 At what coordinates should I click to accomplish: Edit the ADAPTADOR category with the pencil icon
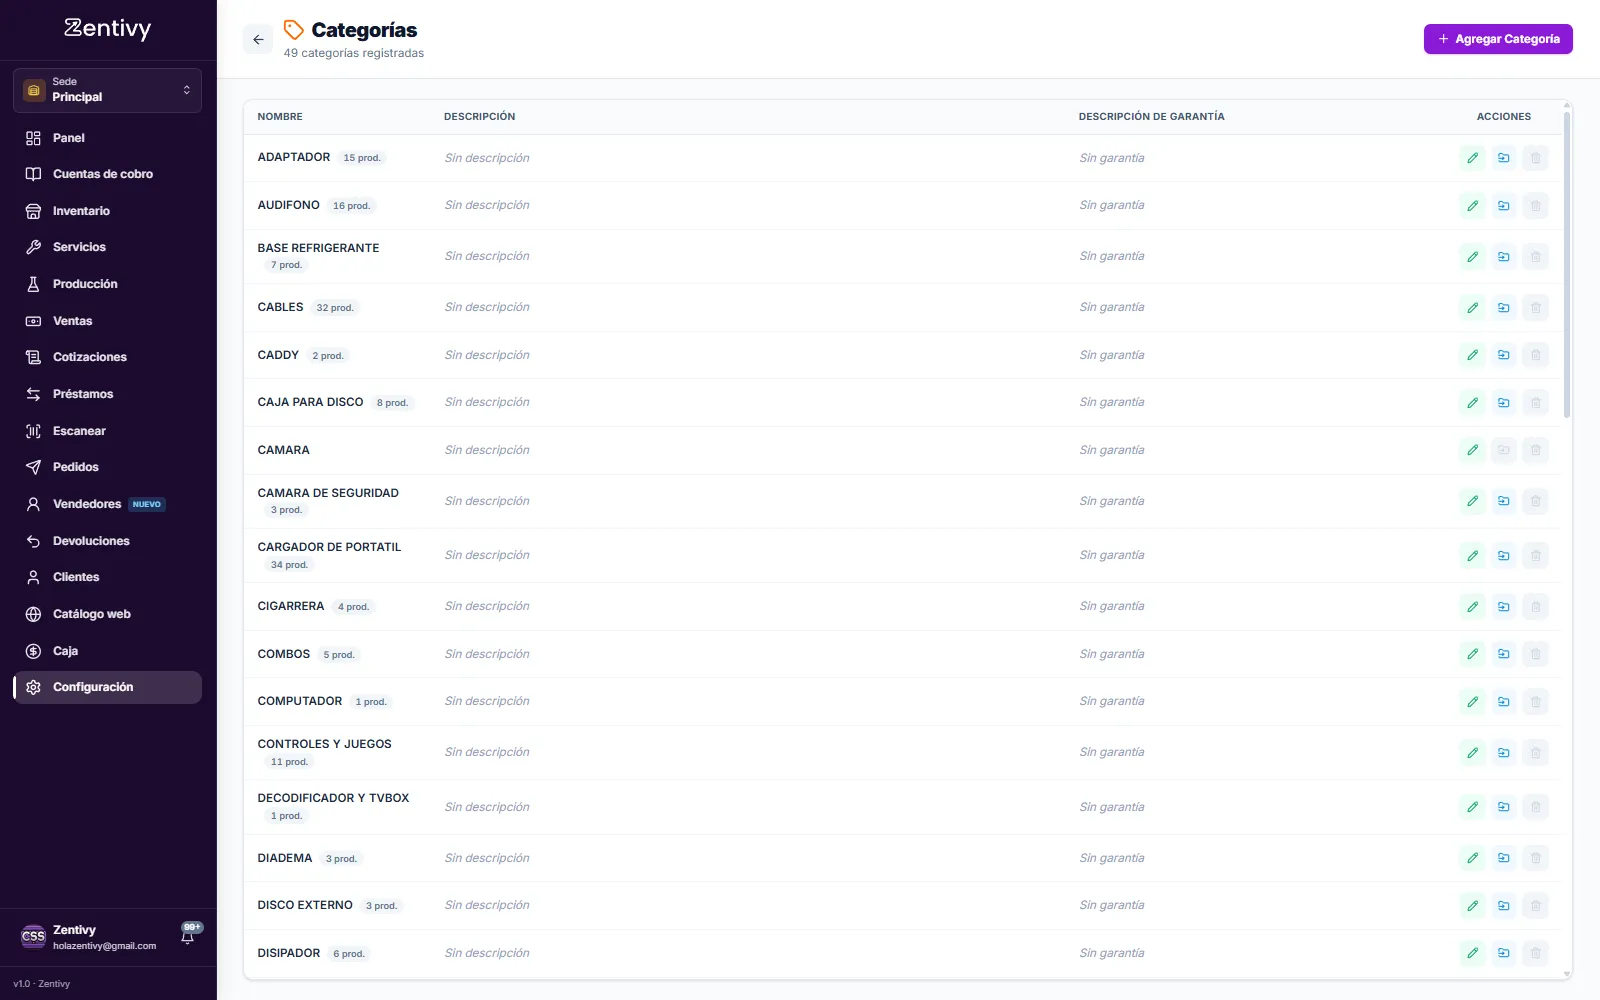click(1472, 158)
